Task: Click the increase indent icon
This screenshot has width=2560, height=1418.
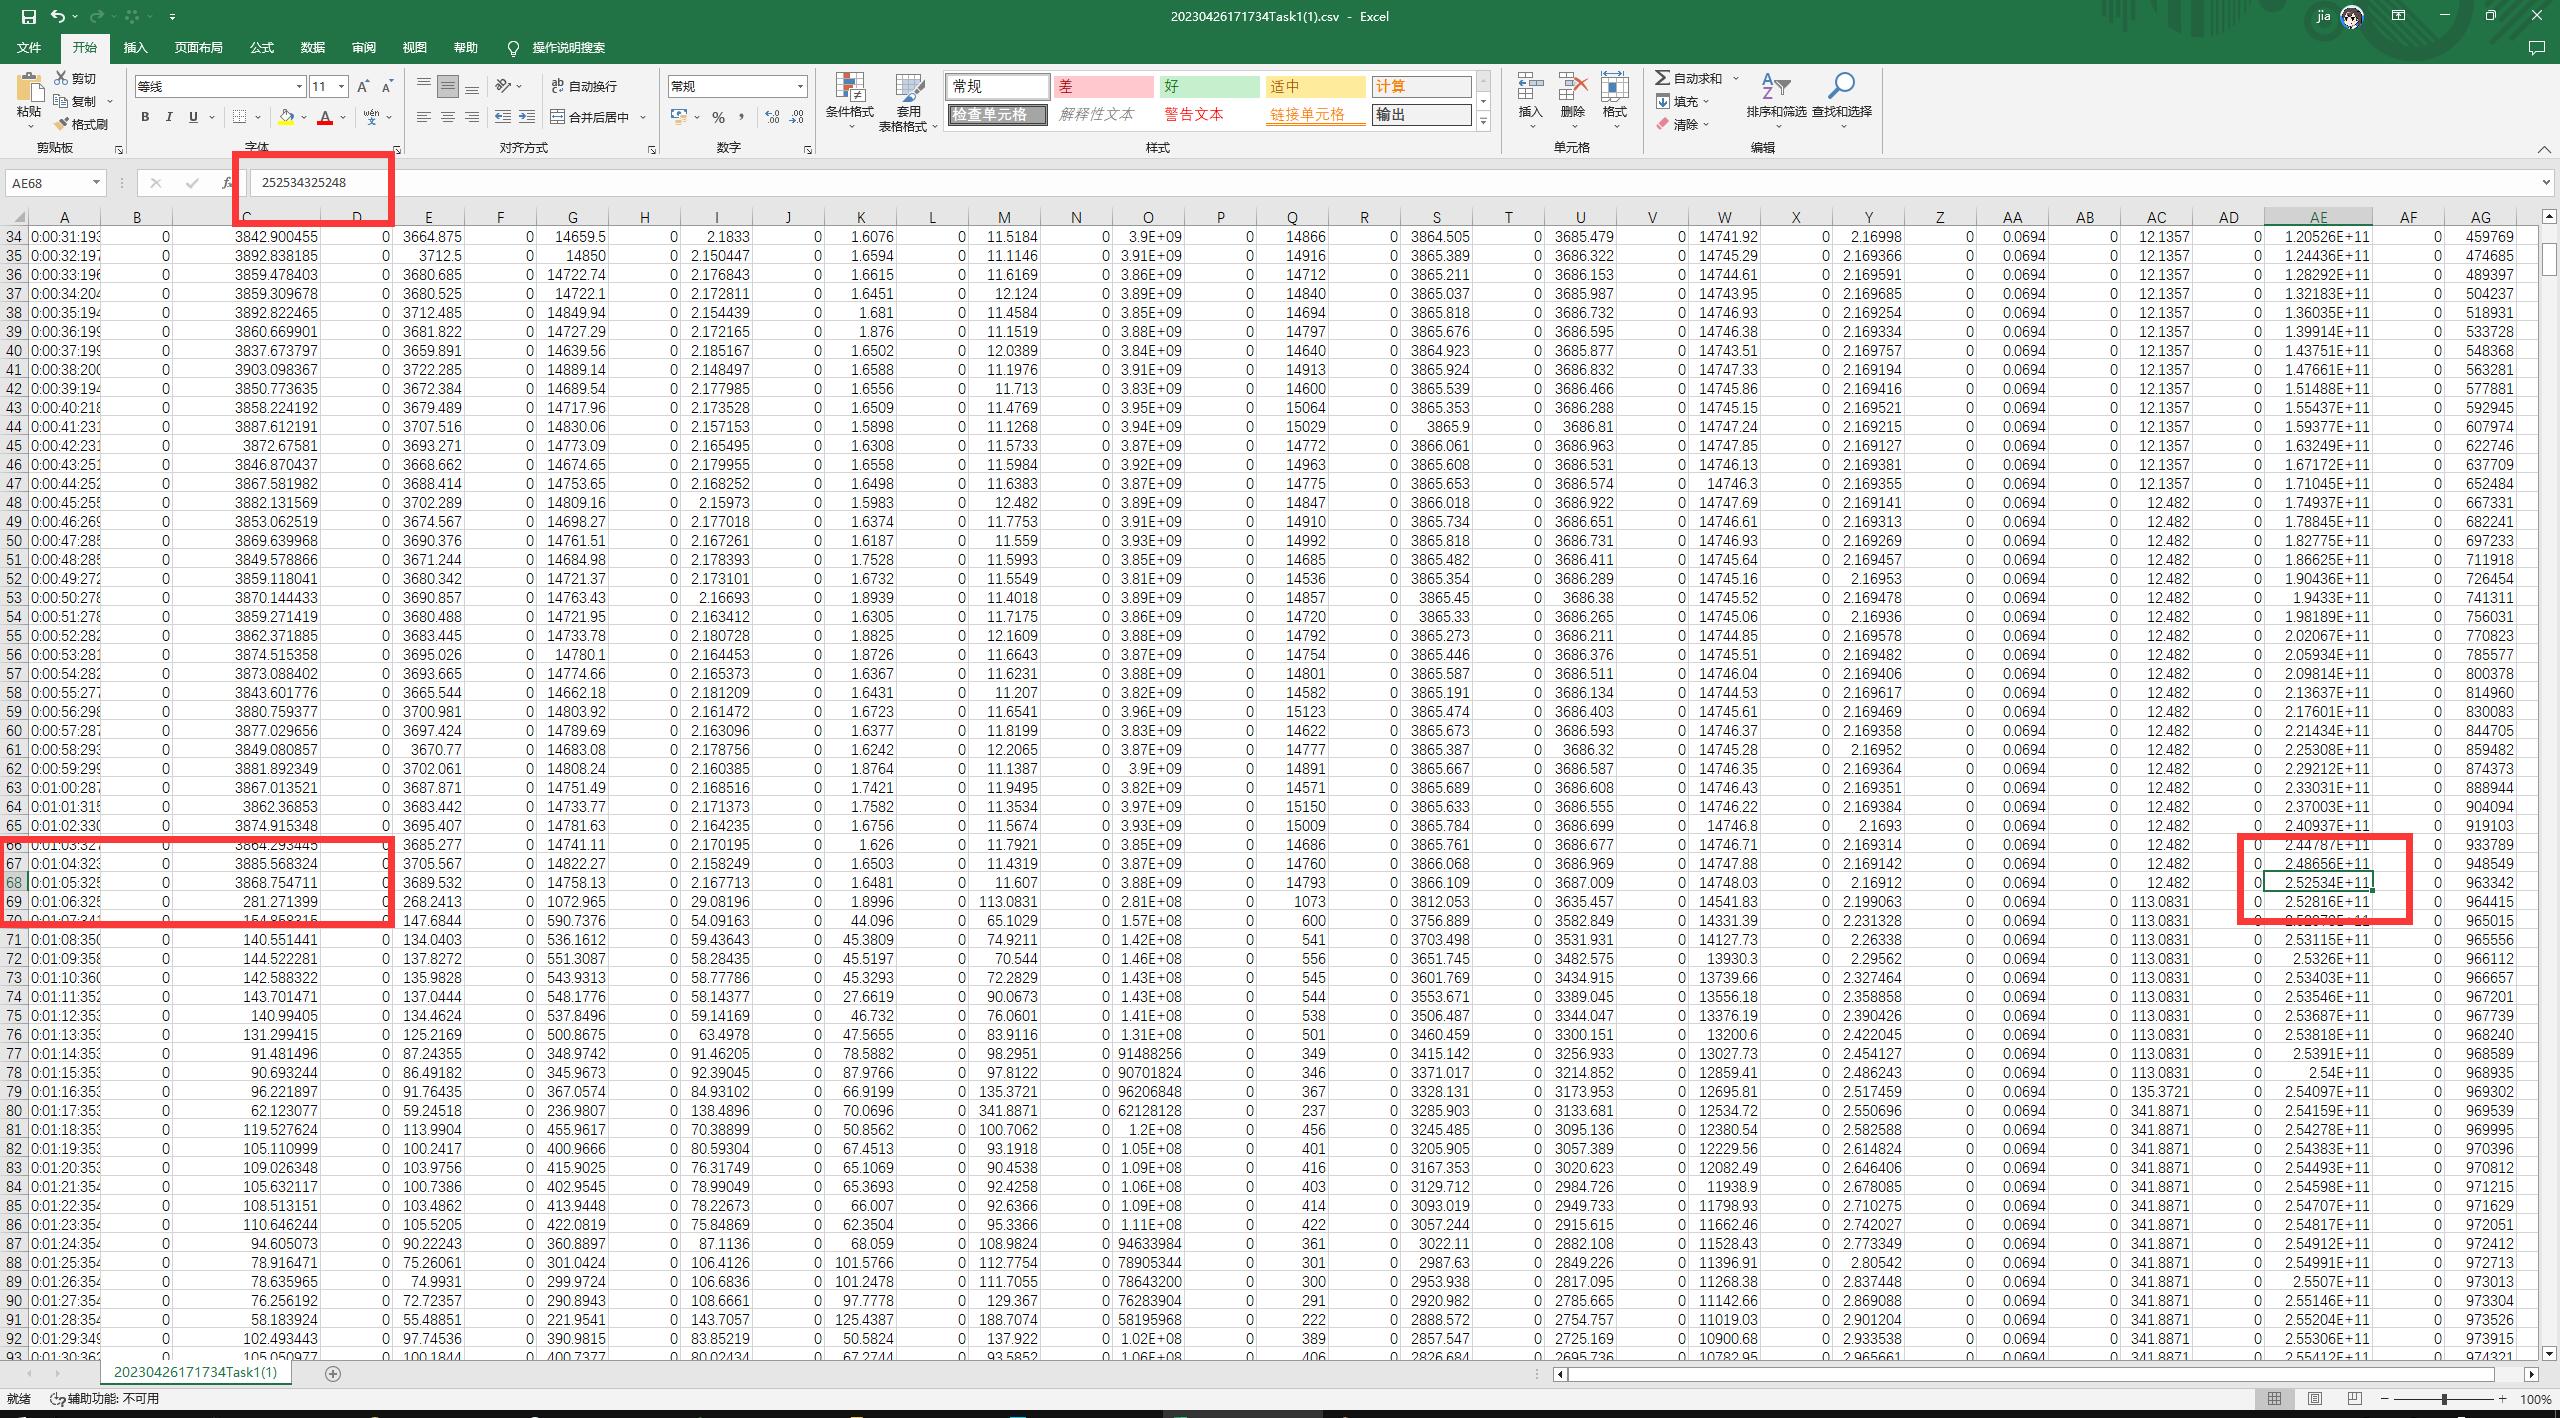Action: tap(527, 118)
